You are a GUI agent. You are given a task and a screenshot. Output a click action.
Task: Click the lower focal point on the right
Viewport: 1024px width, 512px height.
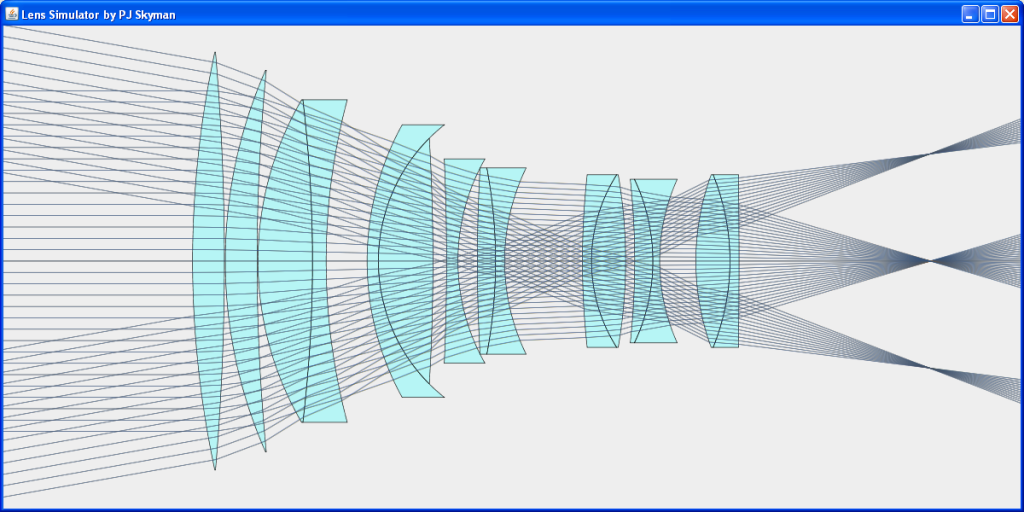tap(929, 368)
